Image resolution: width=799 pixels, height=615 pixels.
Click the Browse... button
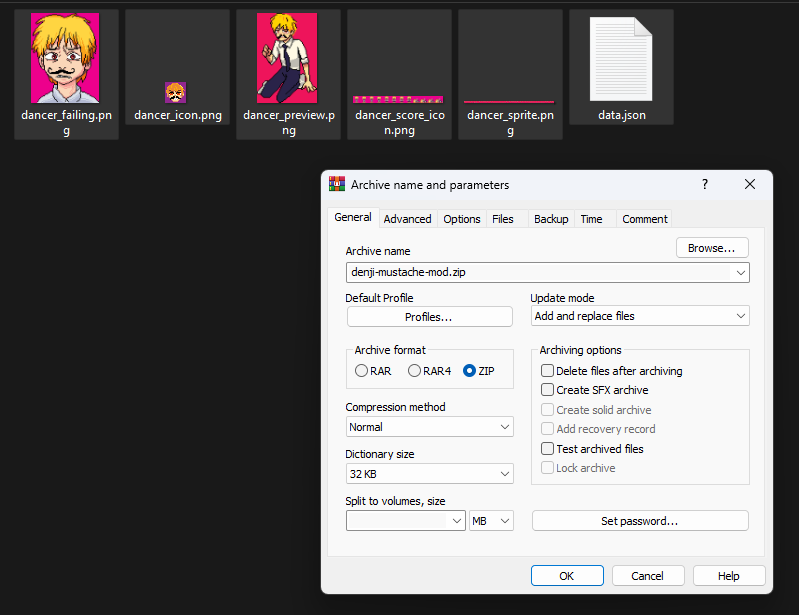(x=712, y=248)
